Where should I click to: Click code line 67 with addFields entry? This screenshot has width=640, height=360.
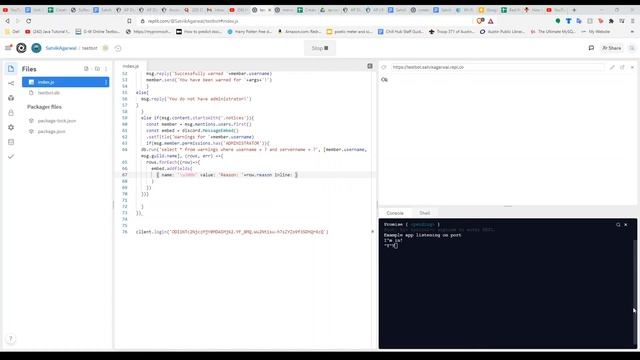227,175
